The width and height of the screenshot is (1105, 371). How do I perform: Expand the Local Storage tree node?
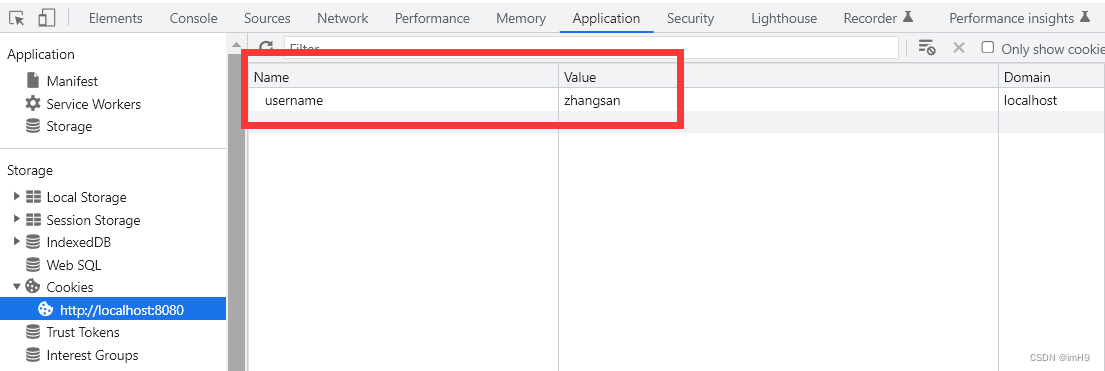(x=17, y=197)
